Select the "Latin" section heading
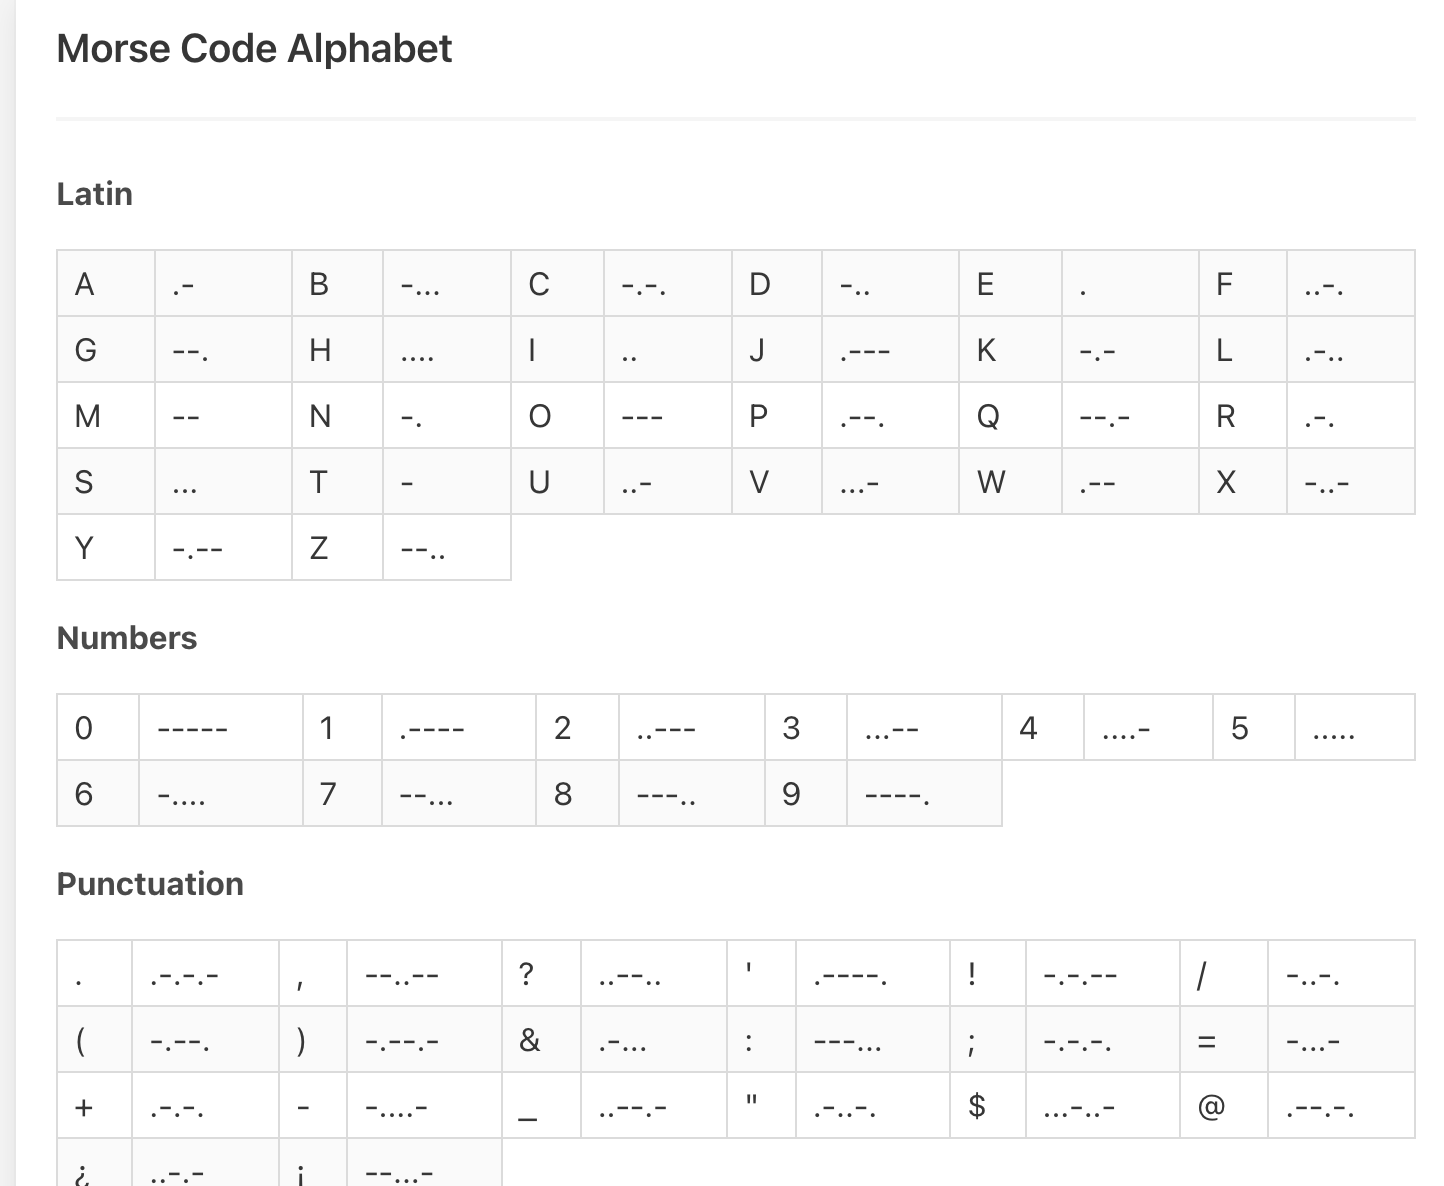 click(x=94, y=193)
